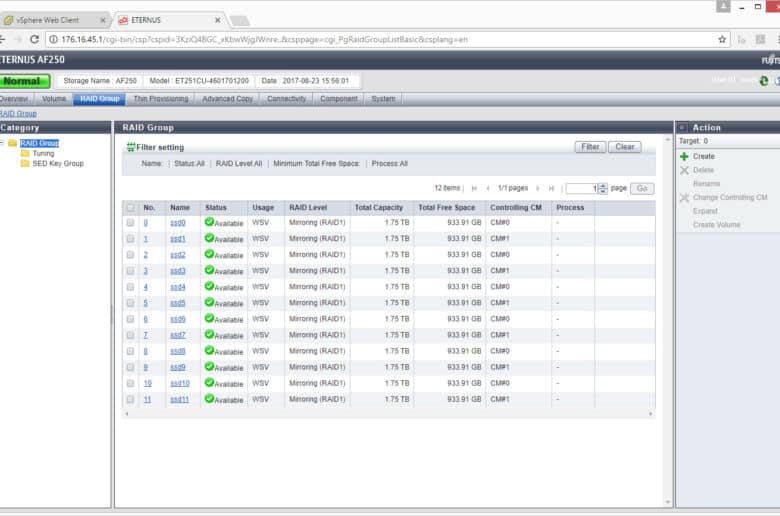Select SED Key Group in Category tree
This screenshot has height=516, width=780.
point(58,163)
